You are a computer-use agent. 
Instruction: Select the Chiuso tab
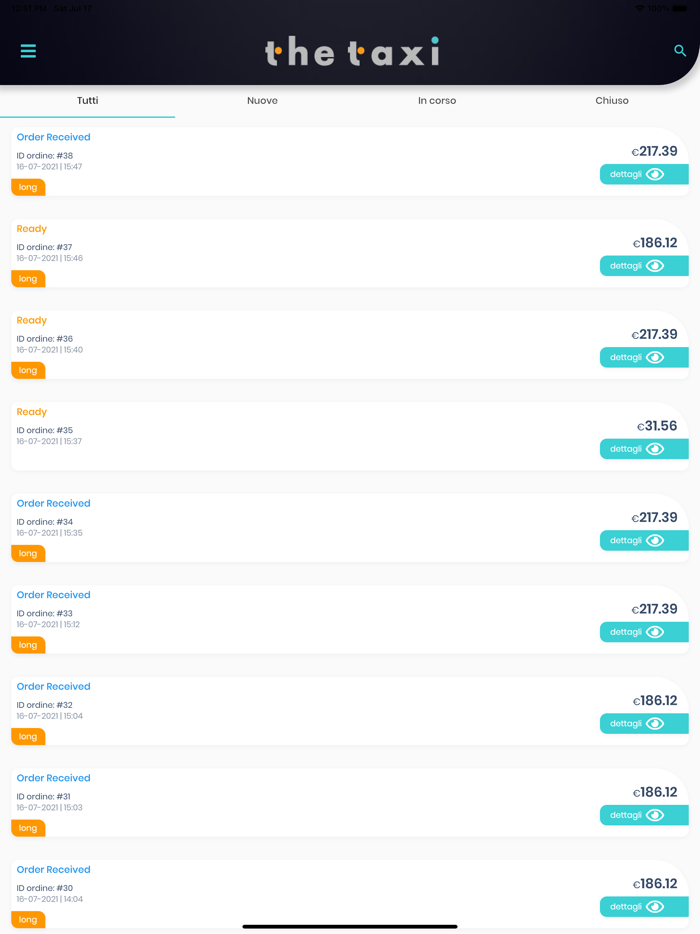tap(612, 101)
